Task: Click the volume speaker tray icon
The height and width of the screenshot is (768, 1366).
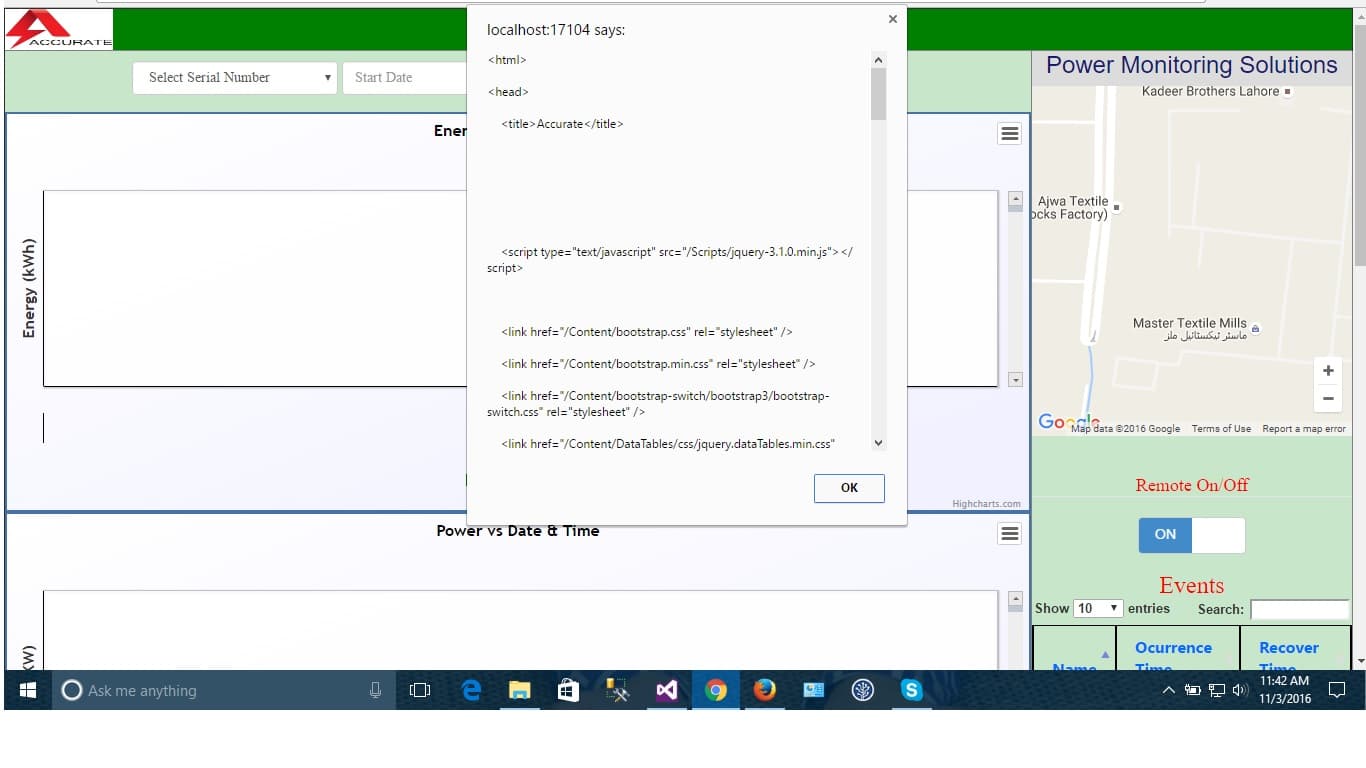Action: pyautogui.click(x=1240, y=690)
